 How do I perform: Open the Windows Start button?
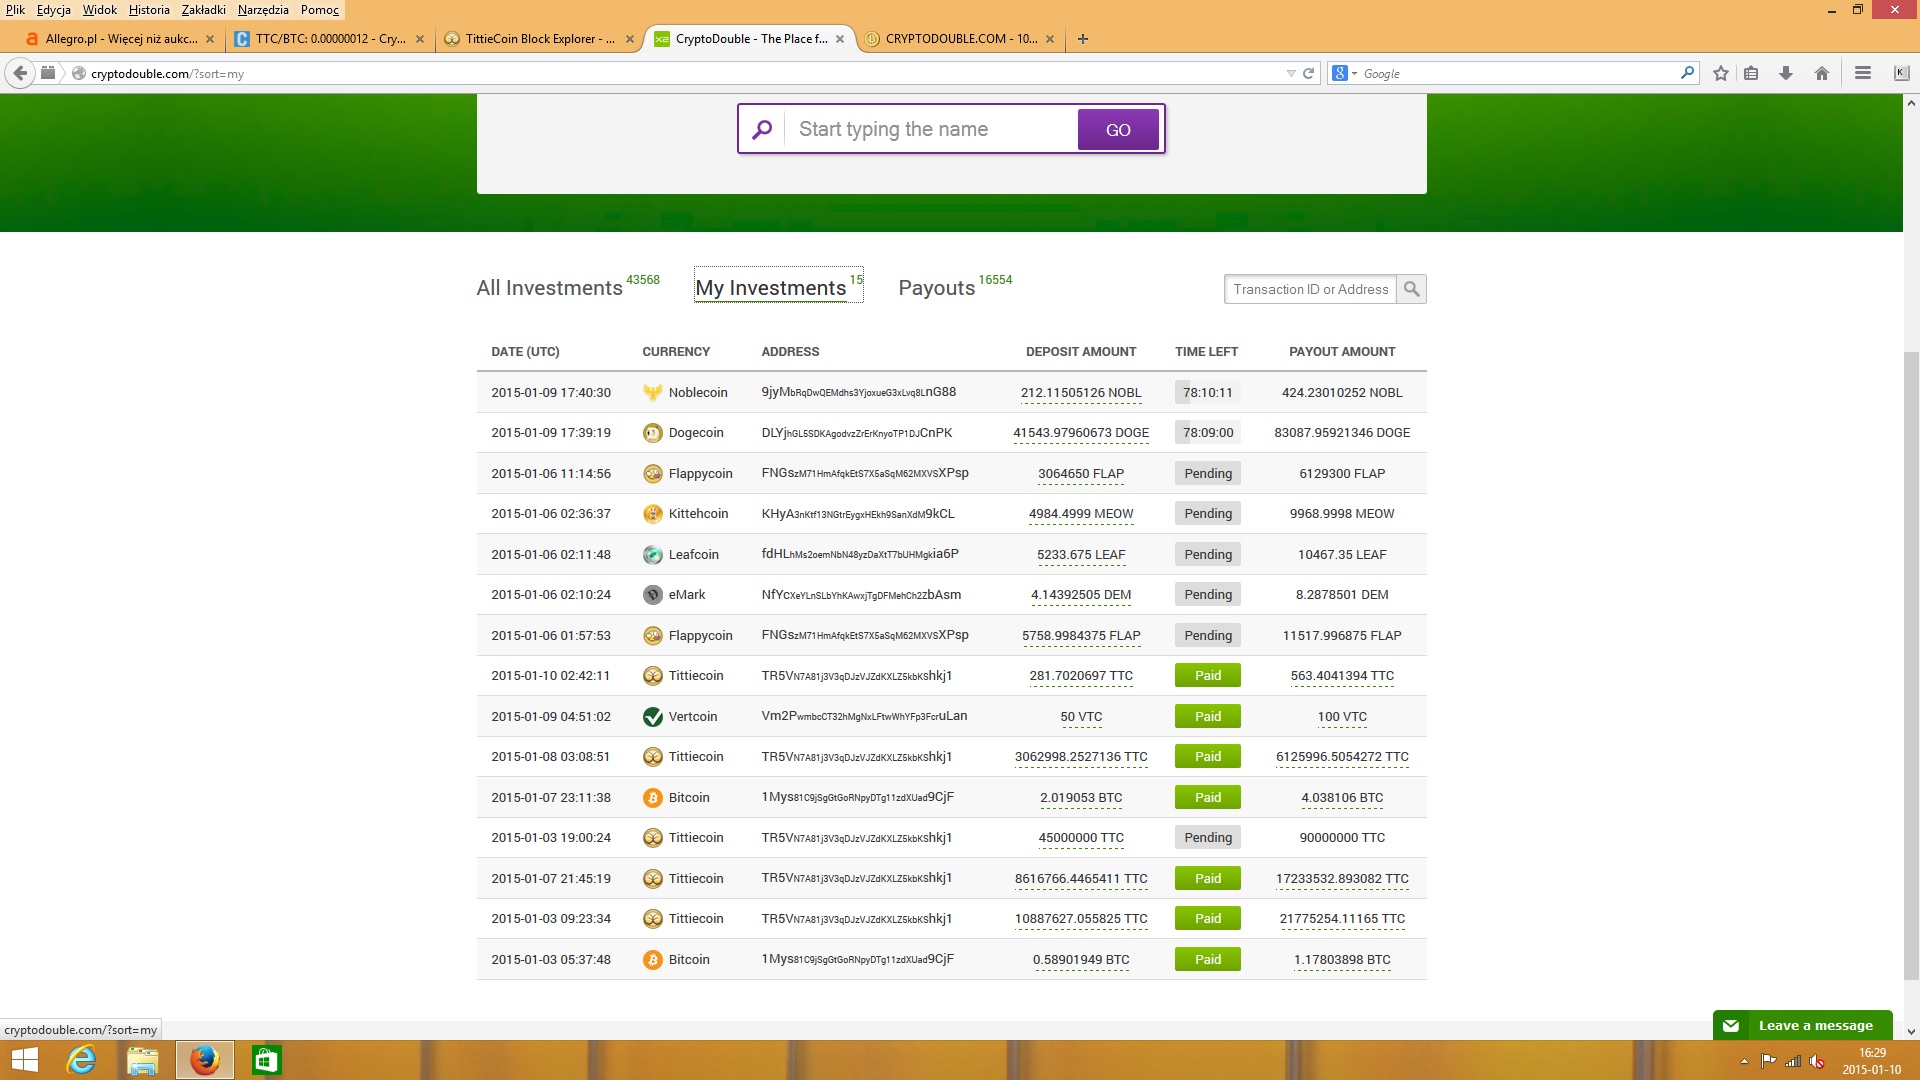pyautogui.click(x=24, y=1060)
